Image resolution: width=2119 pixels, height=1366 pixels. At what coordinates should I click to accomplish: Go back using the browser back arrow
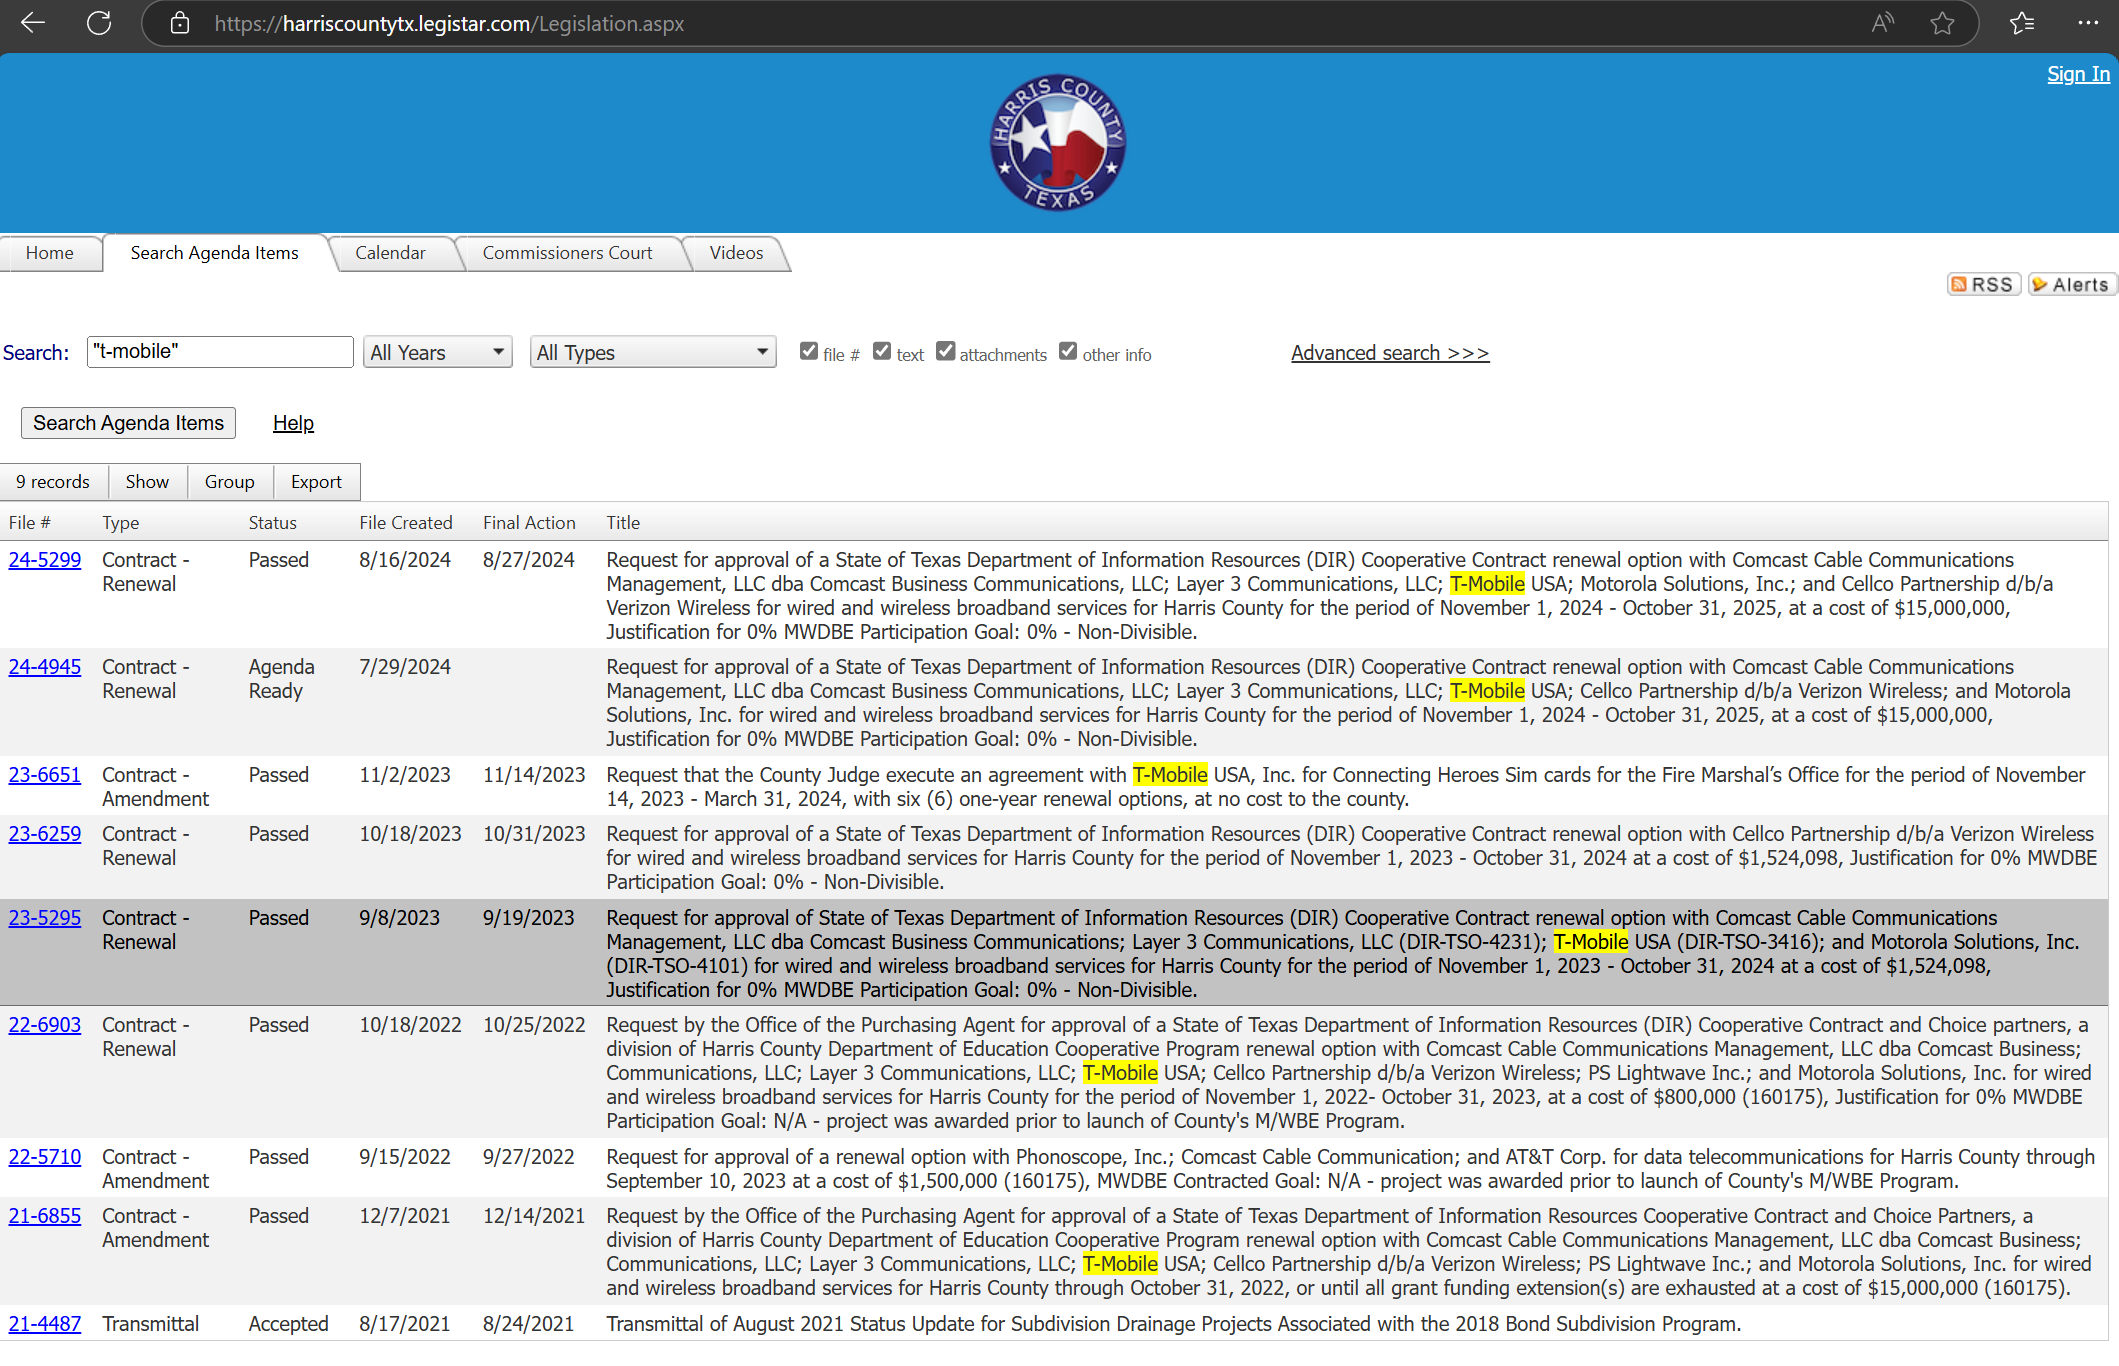pos(33,23)
